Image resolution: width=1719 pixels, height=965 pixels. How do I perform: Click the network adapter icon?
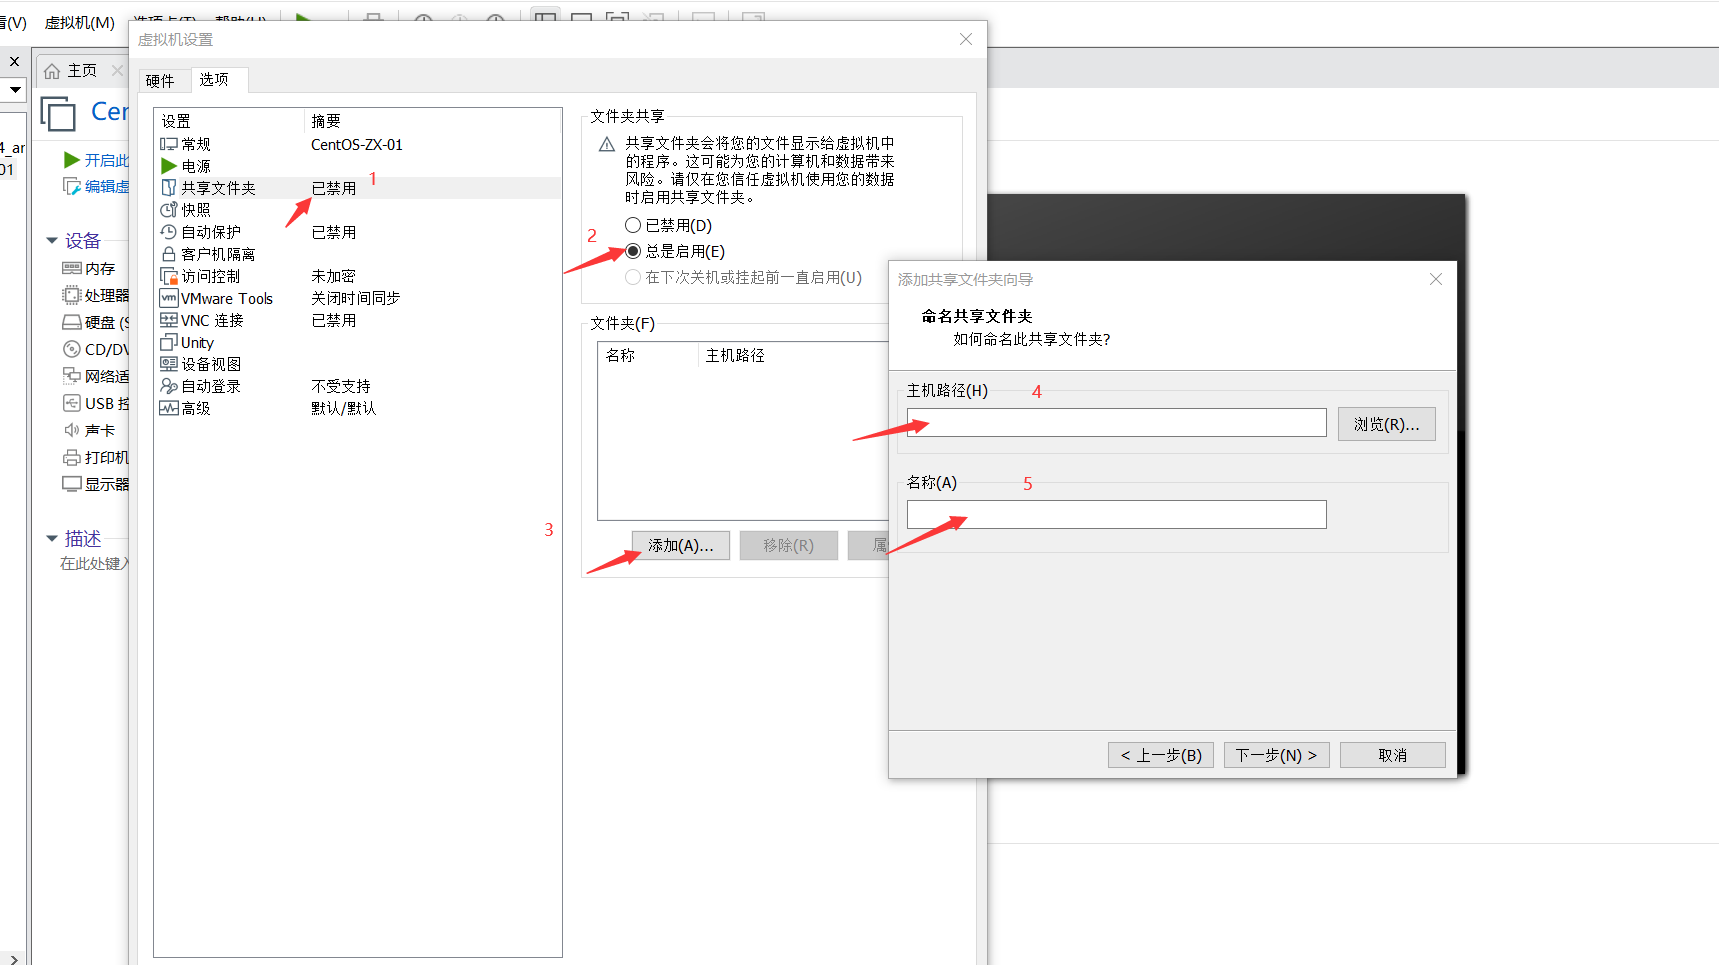[x=72, y=376]
